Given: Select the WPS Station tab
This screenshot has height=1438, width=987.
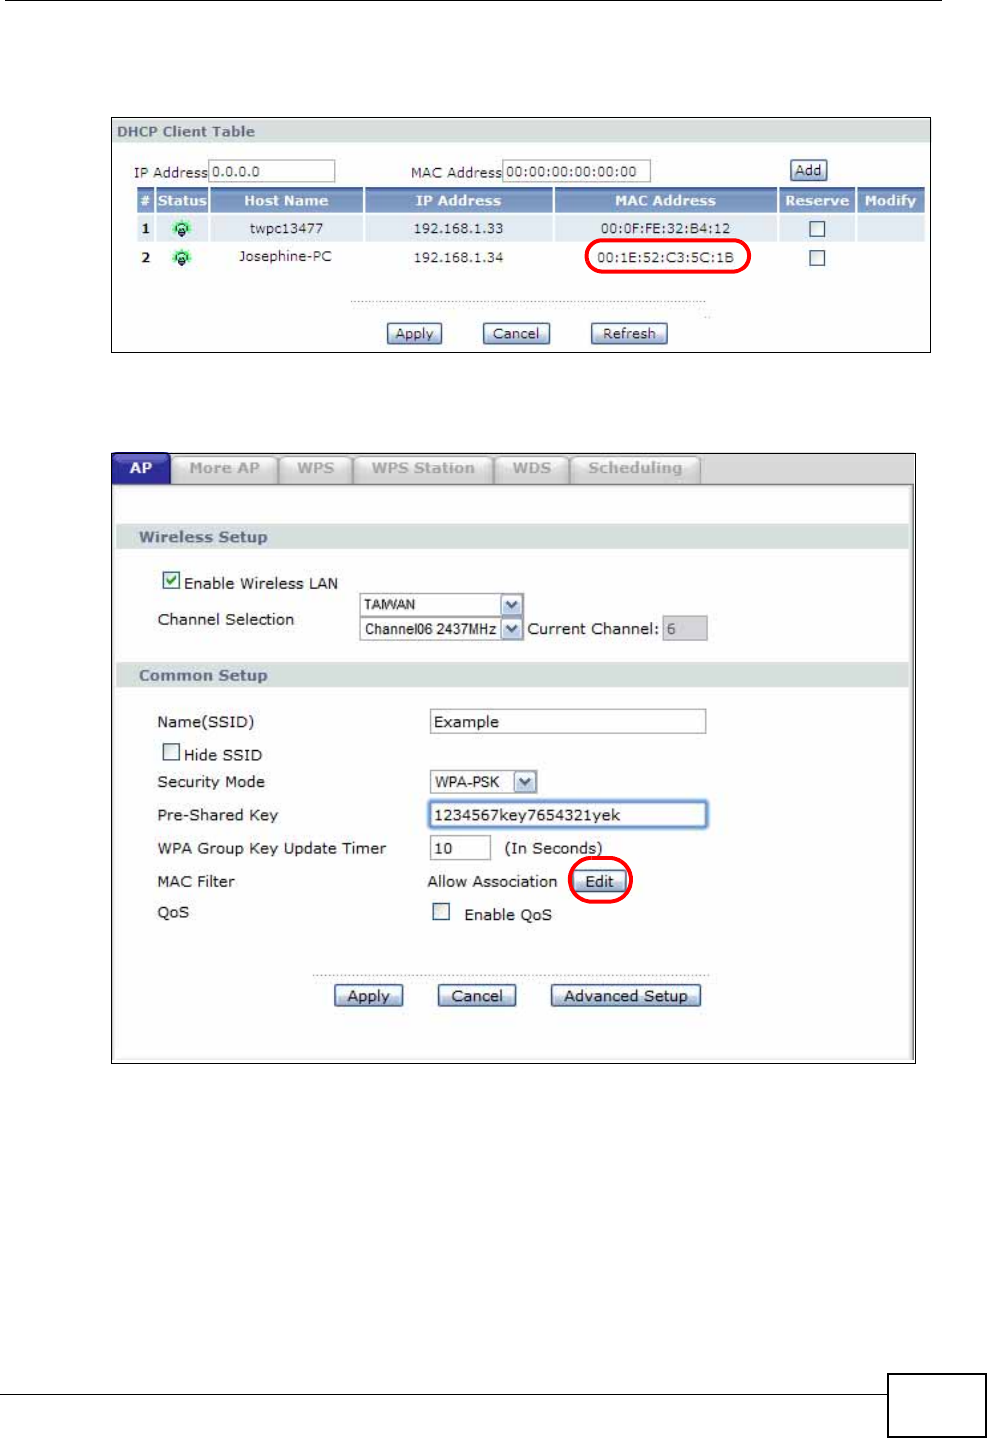Looking at the screenshot, I should pos(423,468).
